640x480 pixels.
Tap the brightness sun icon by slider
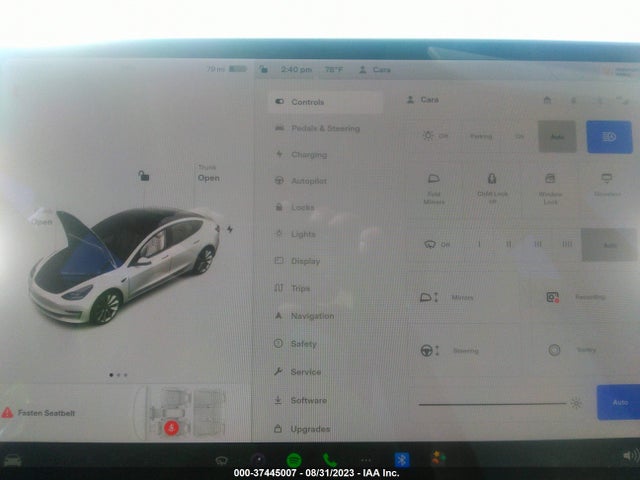(576, 403)
